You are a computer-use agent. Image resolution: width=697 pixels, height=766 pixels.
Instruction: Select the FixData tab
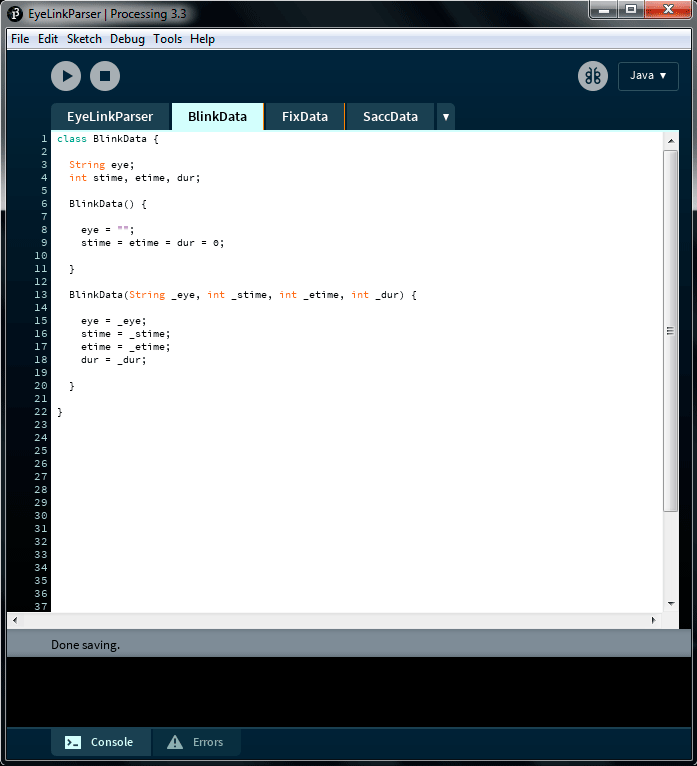pyautogui.click(x=305, y=117)
